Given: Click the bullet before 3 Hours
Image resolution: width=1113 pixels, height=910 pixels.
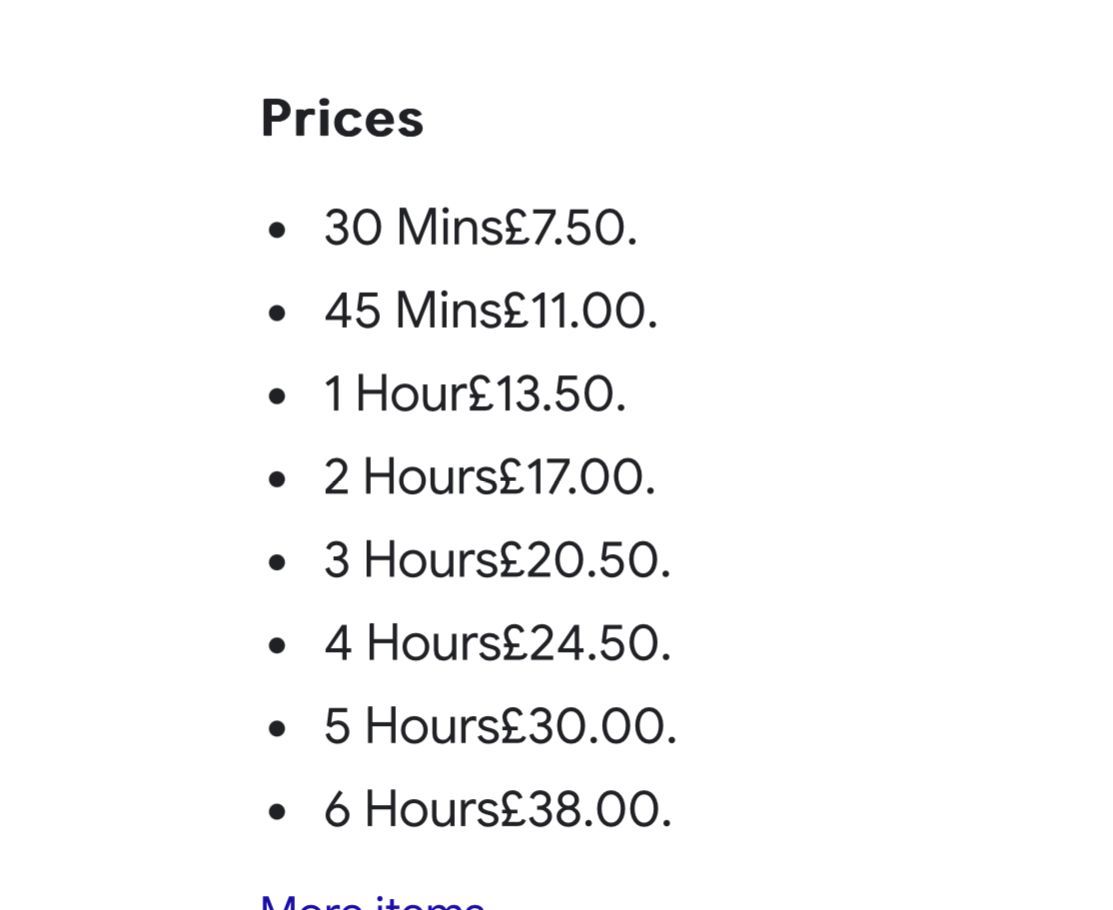Looking at the screenshot, I should tap(278, 562).
